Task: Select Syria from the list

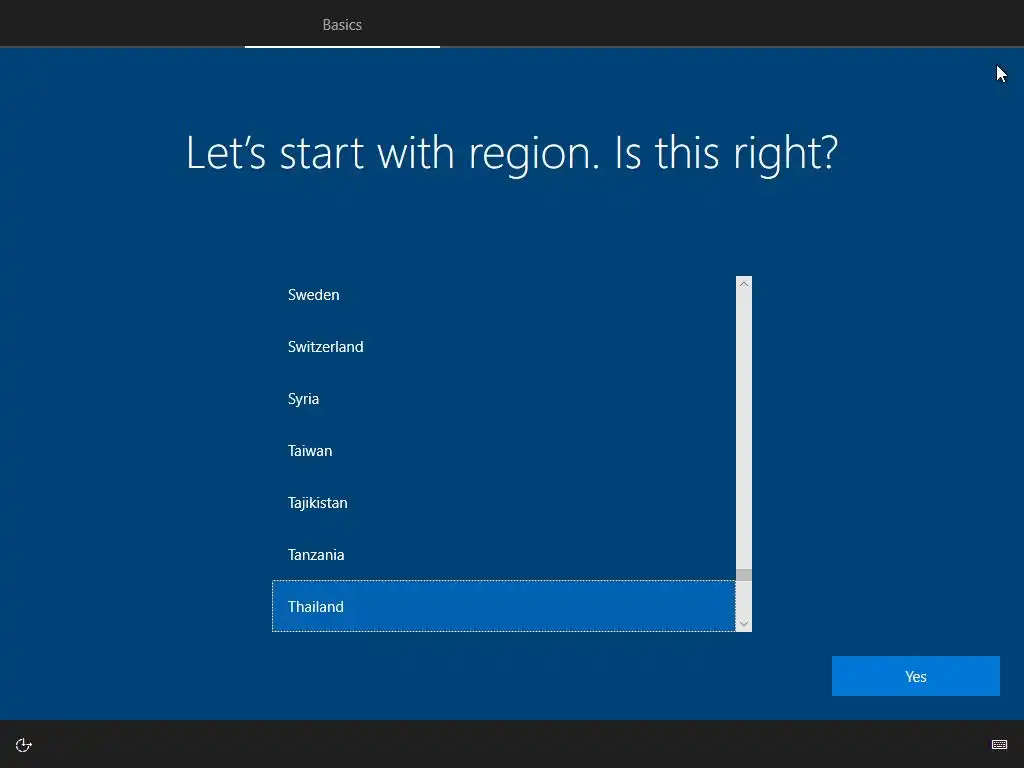Action: (504, 398)
